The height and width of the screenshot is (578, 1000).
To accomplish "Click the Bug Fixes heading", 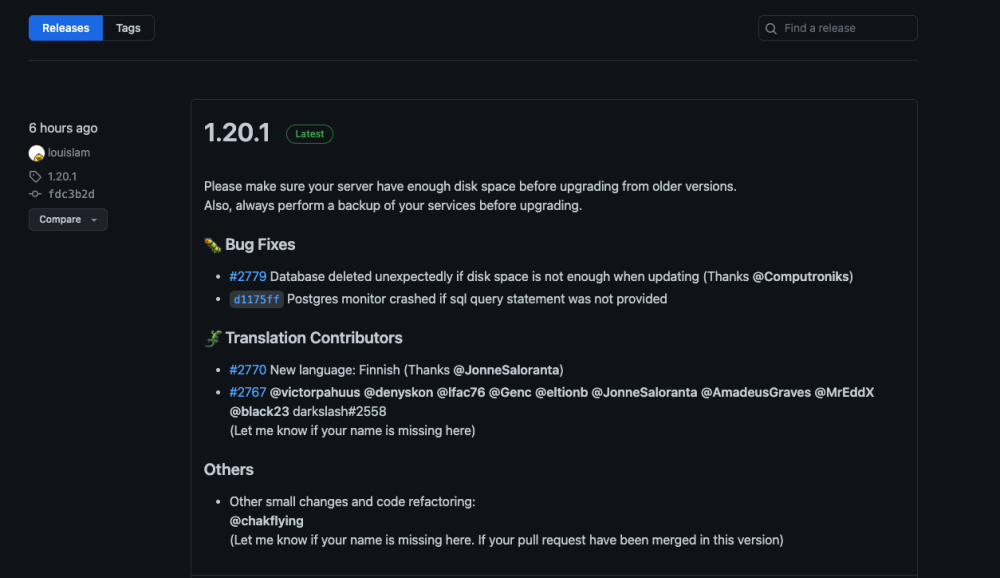I will click(260, 244).
